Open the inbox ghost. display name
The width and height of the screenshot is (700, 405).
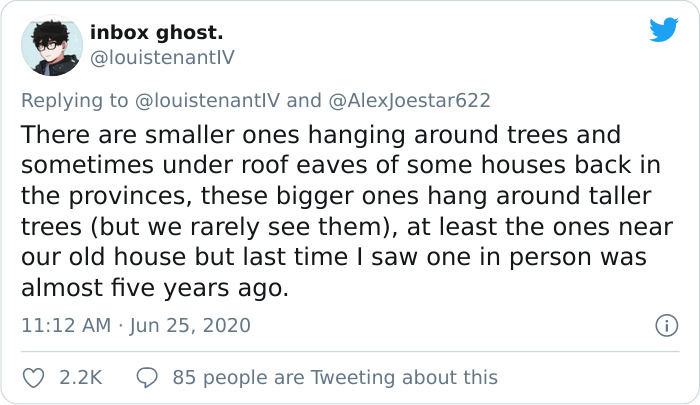156,31
